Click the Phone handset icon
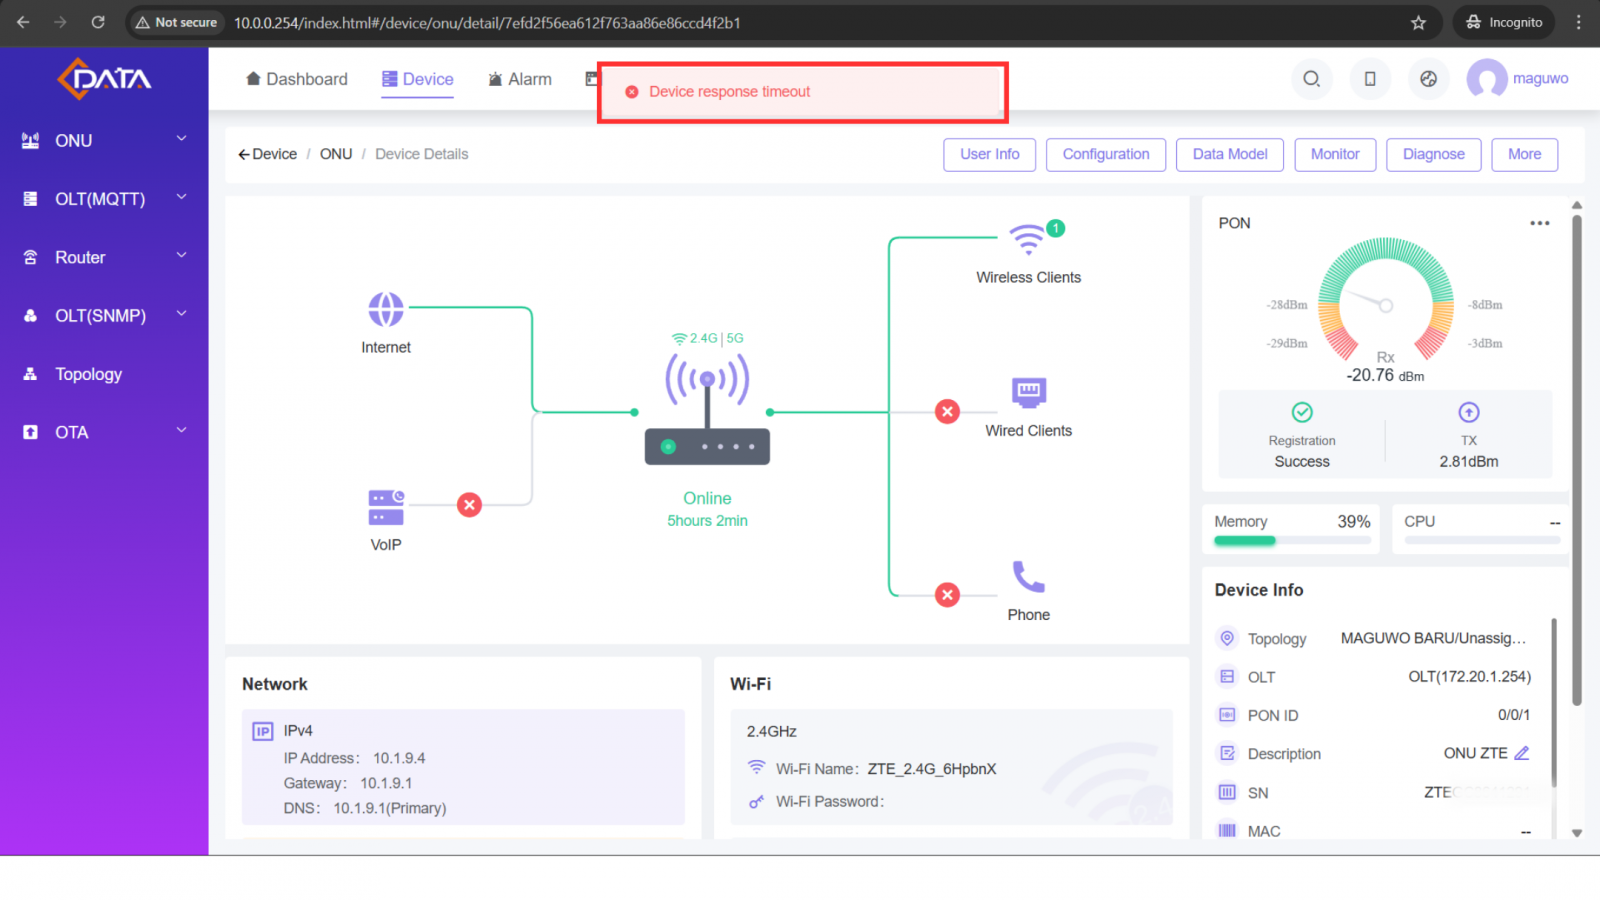This screenshot has height=900, width=1600. click(x=1029, y=576)
